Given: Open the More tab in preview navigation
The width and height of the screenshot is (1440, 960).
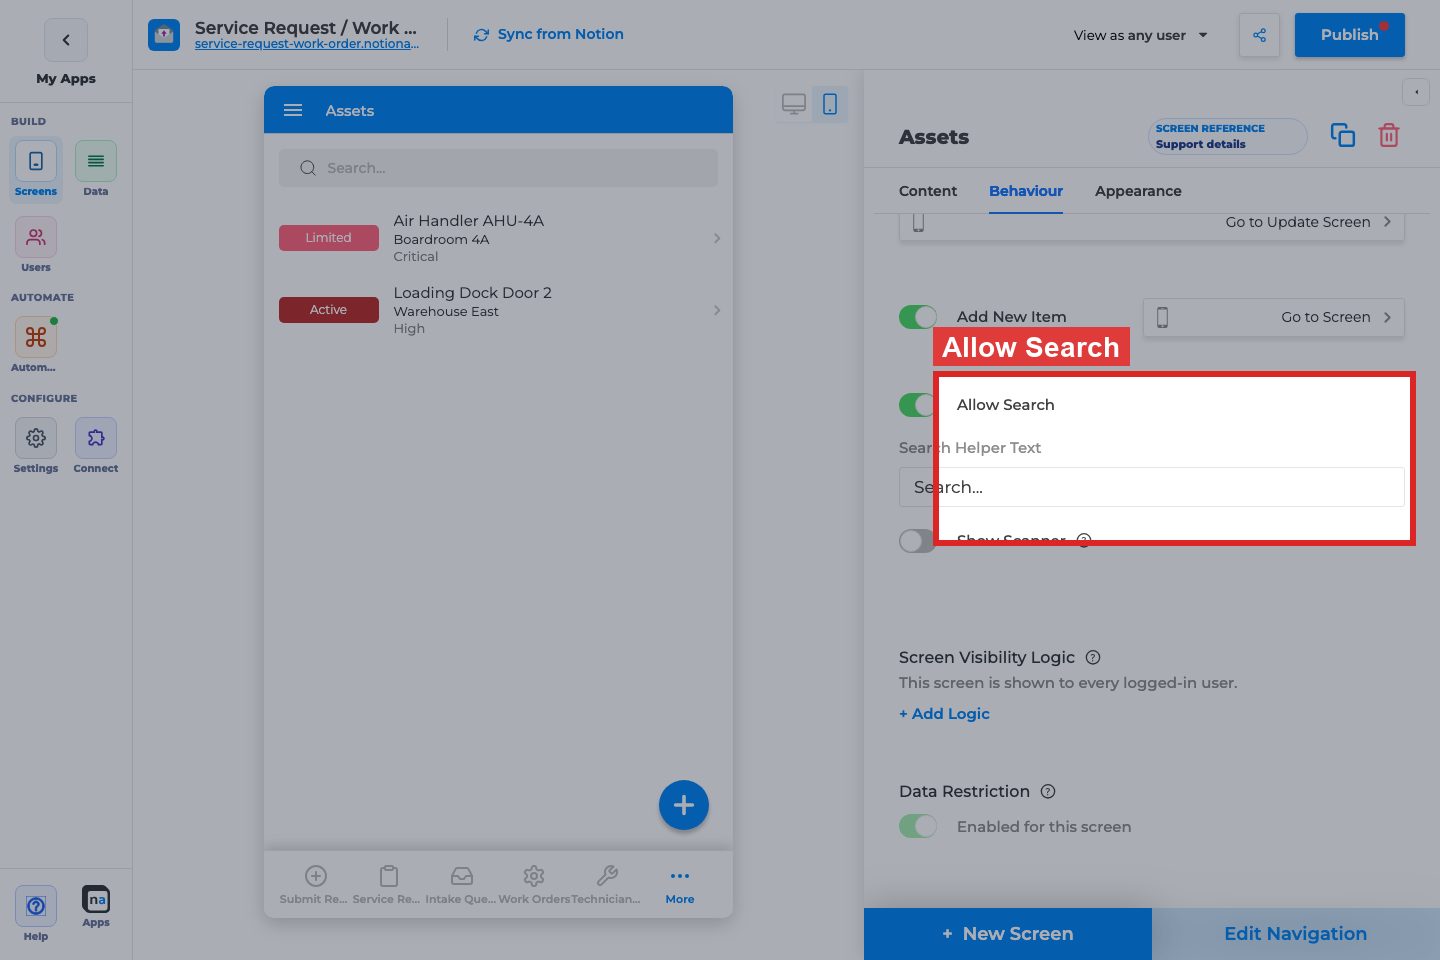Looking at the screenshot, I should tap(680, 885).
